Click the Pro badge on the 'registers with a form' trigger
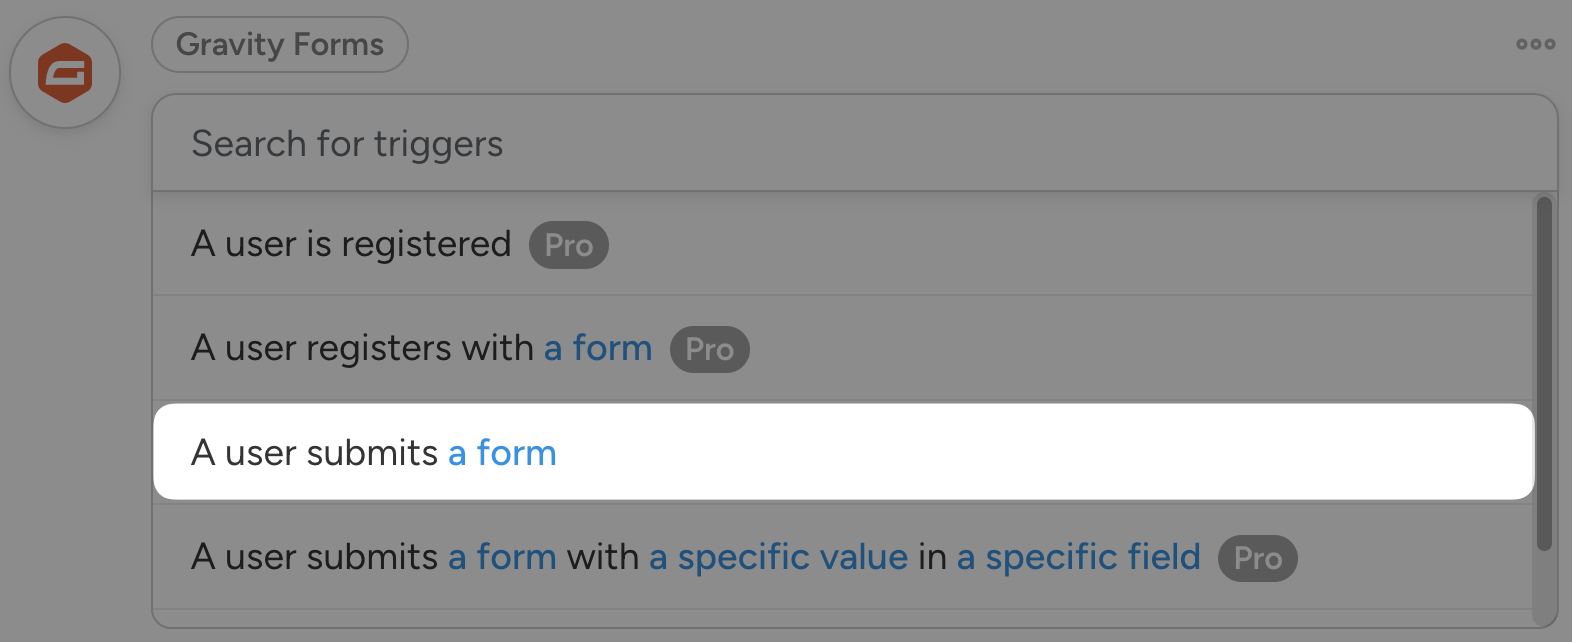The image size is (1572, 642). point(709,350)
